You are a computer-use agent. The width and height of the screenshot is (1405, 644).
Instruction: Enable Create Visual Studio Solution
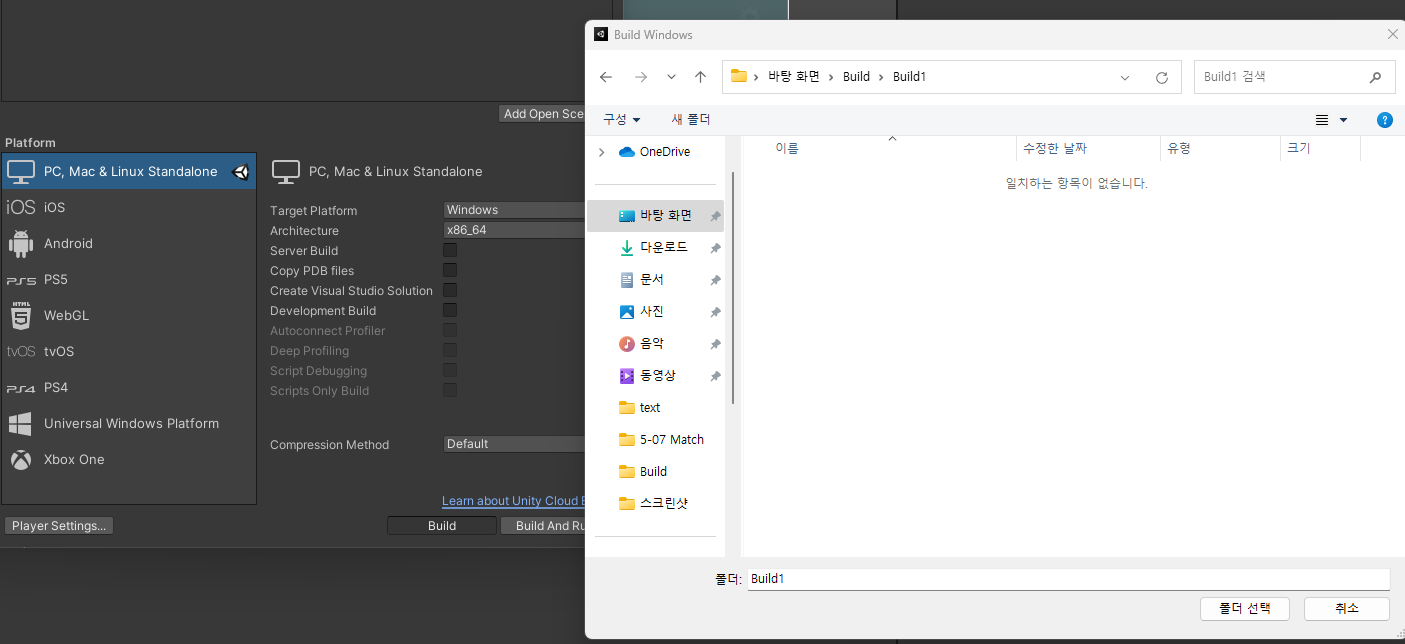(450, 290)
